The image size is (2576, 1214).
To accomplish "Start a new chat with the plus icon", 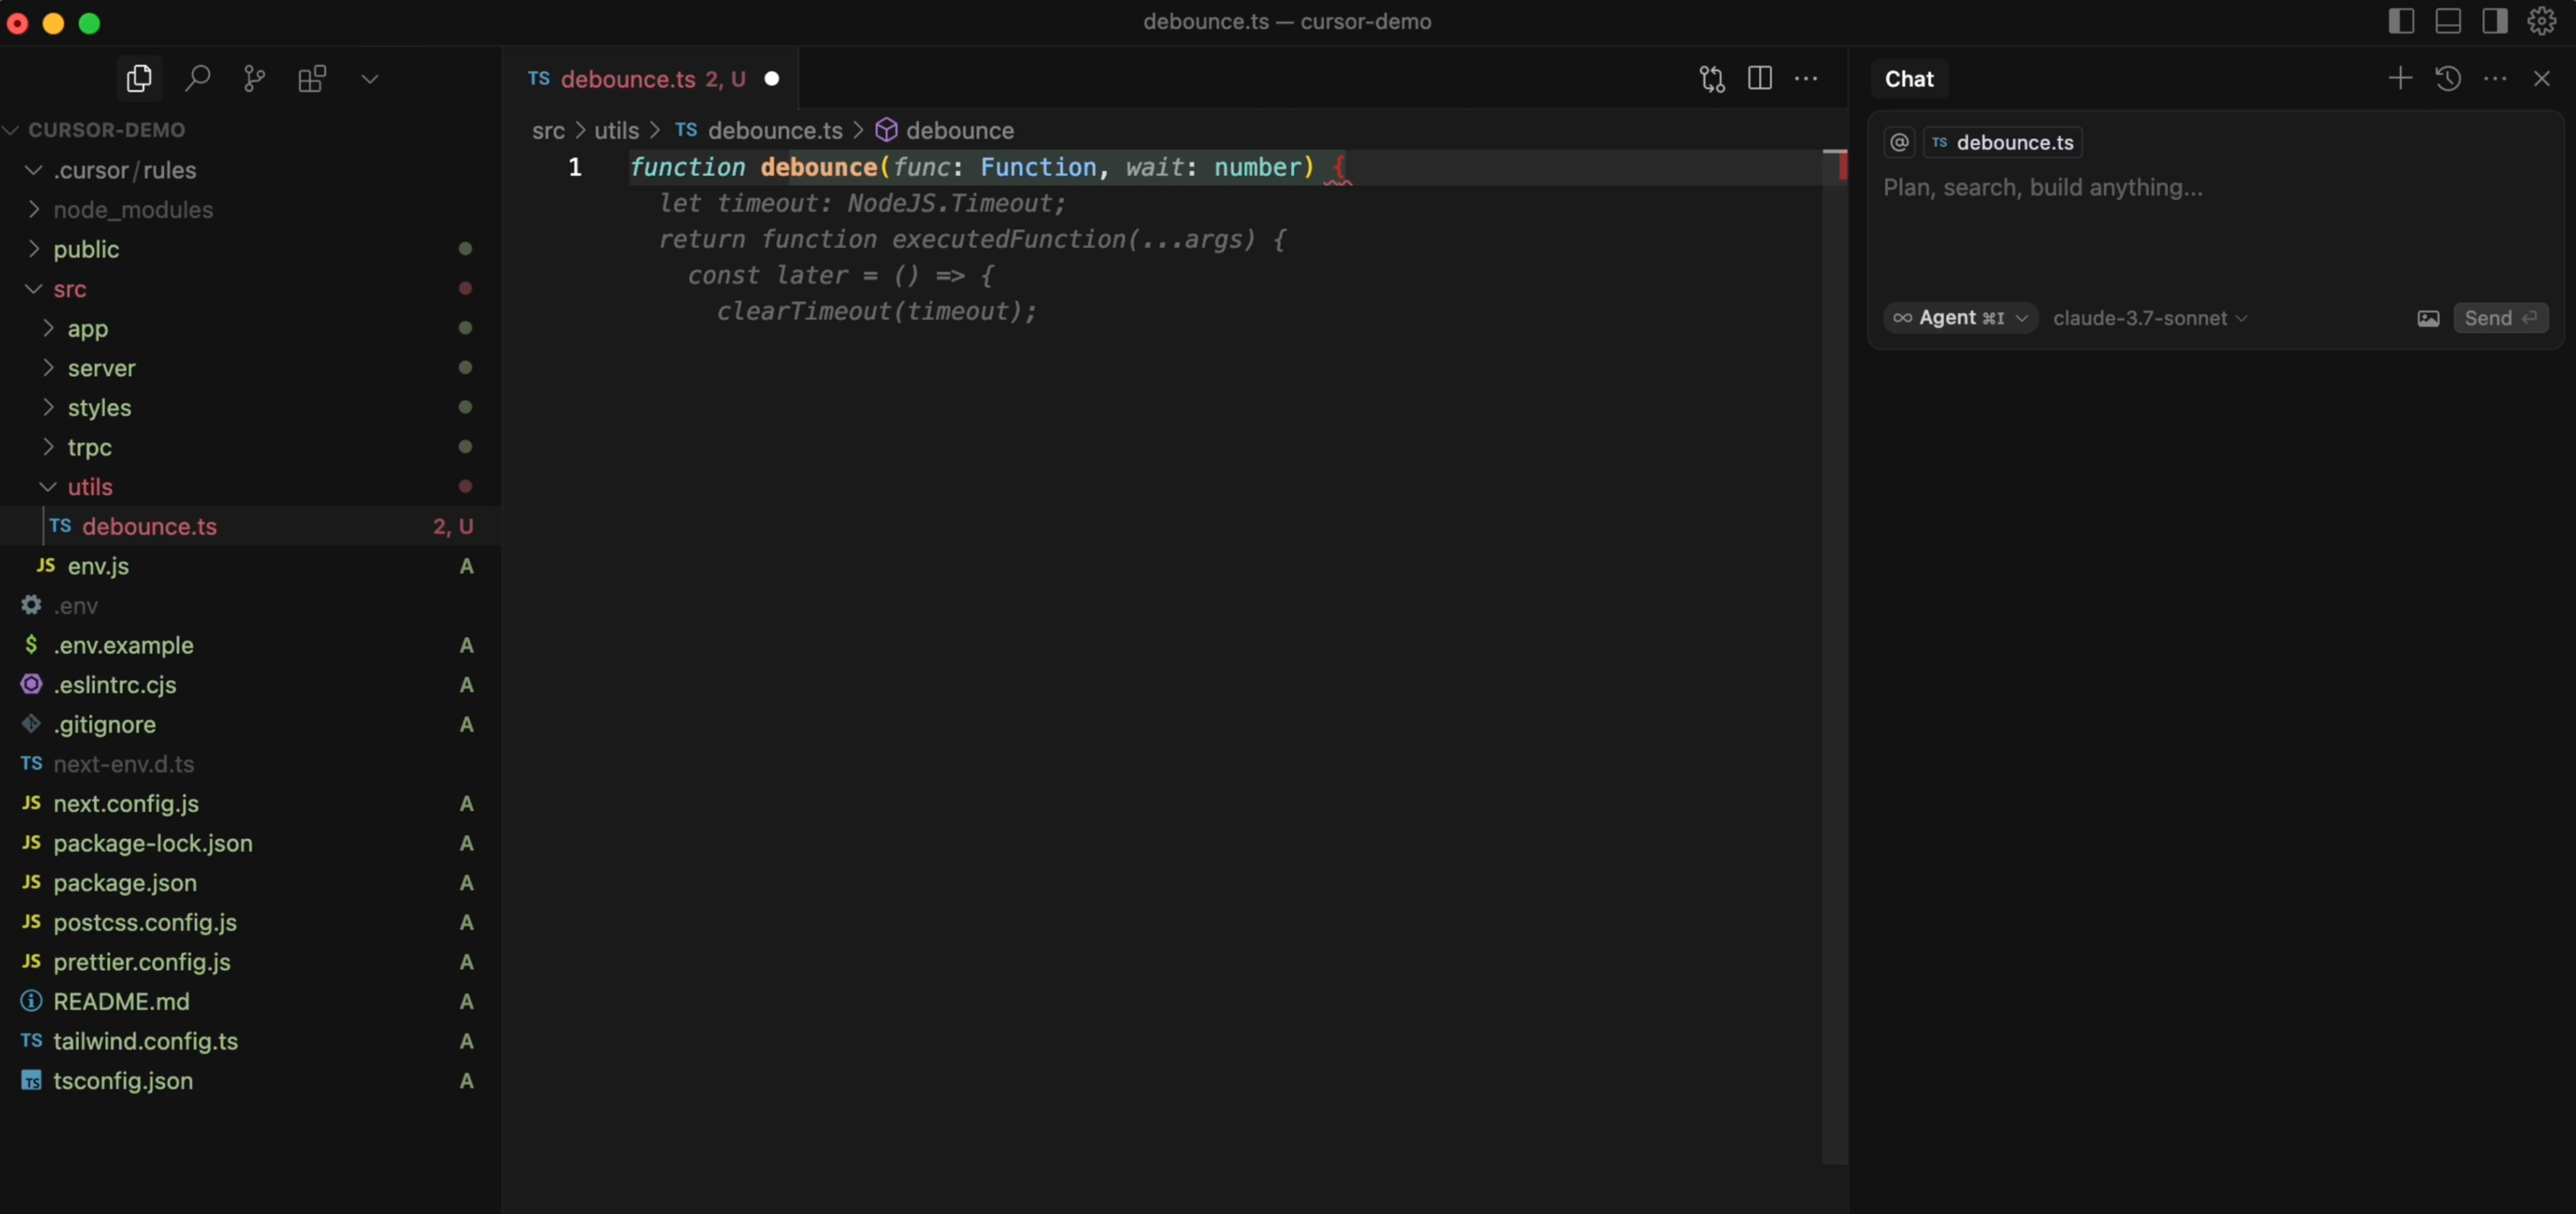I will tap(2400, 78).
